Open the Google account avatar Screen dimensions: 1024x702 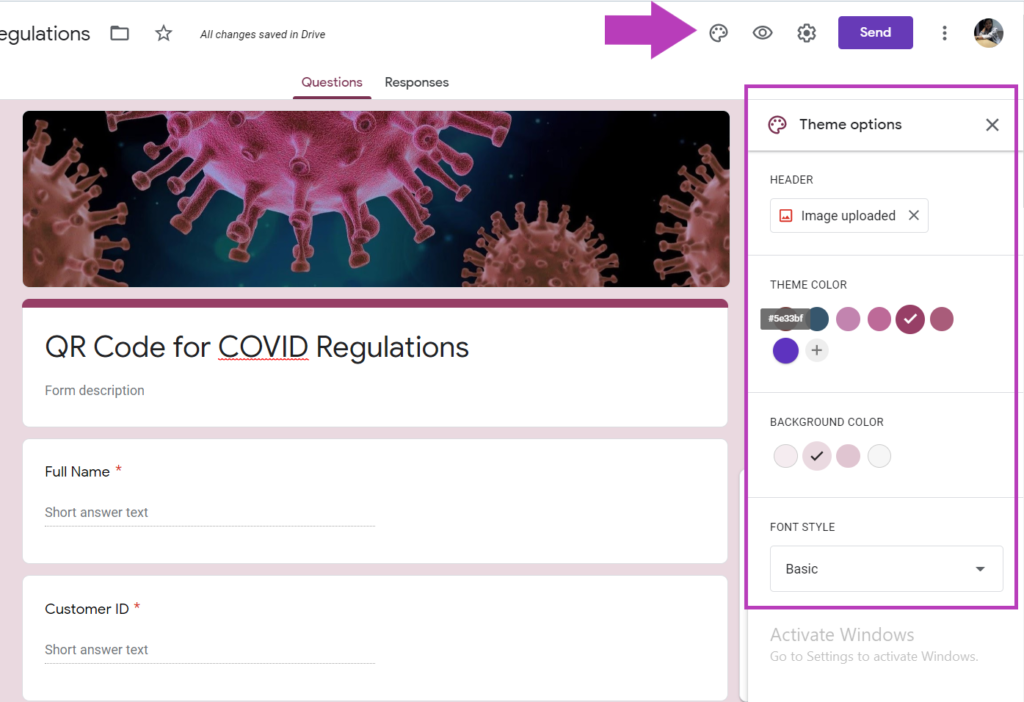point(988,33)
